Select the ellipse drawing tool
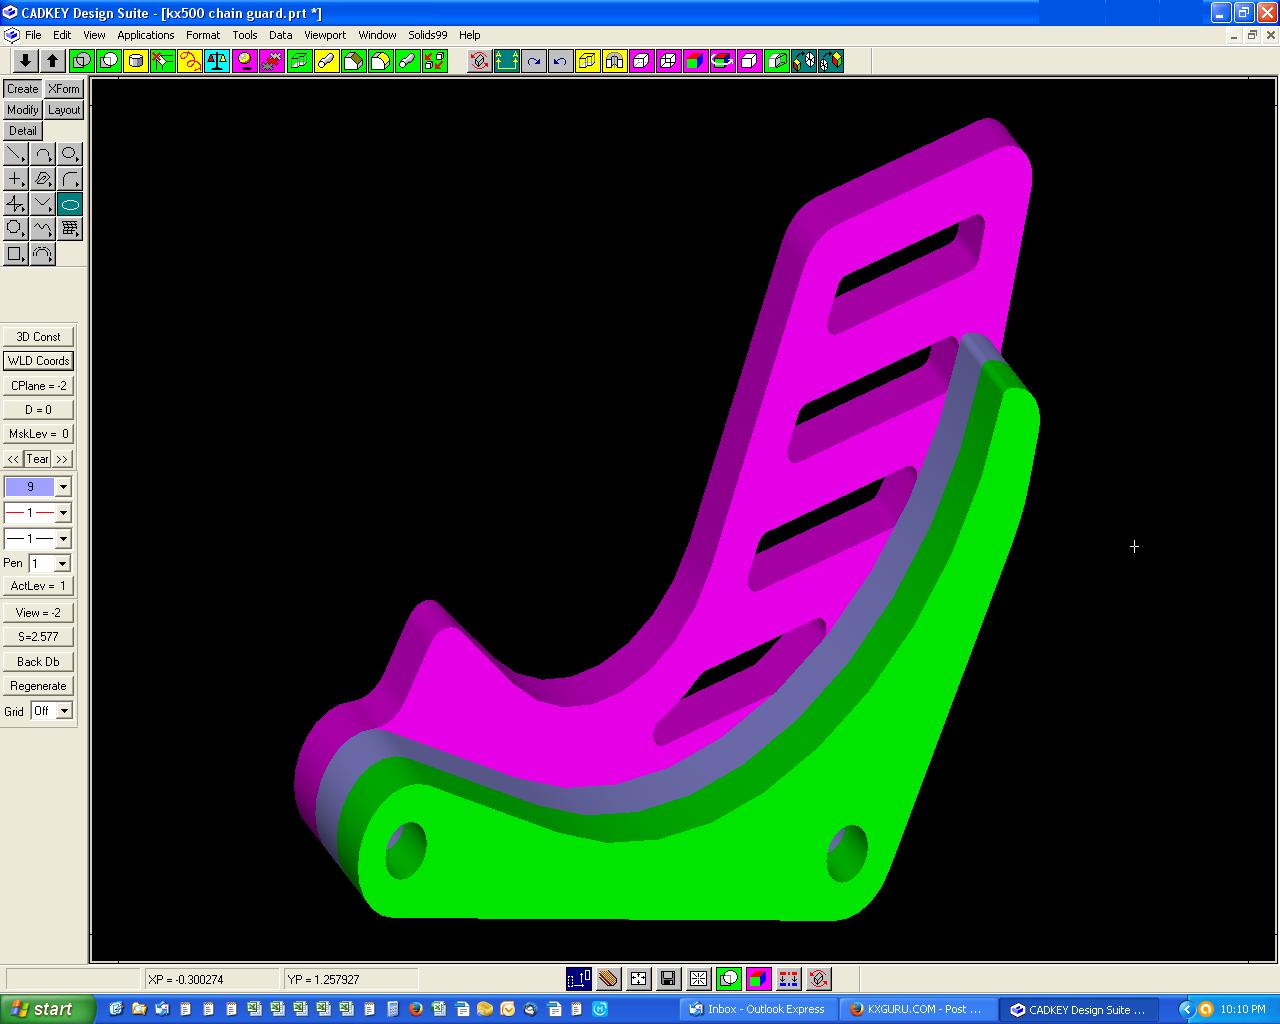Image resolution: width=1280 pixels, height=1024 pixels. [69, 204]
